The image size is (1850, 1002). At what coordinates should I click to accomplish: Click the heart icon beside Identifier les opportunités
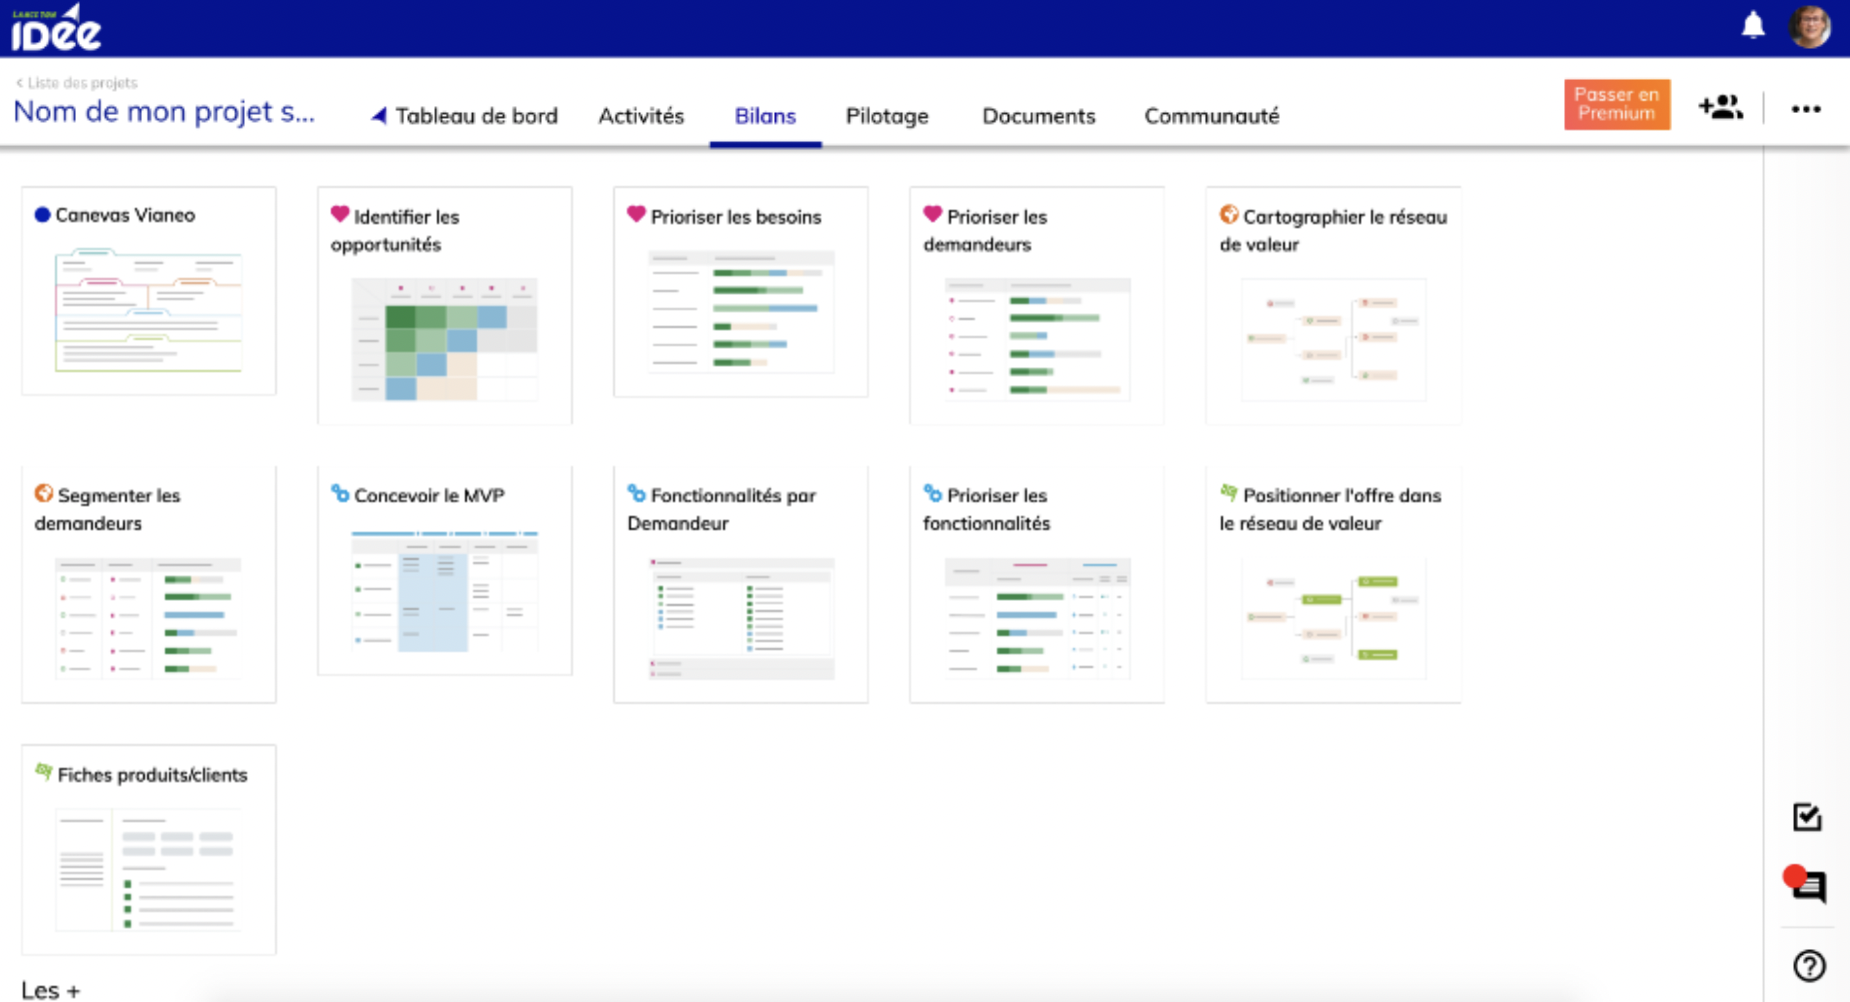340,214
